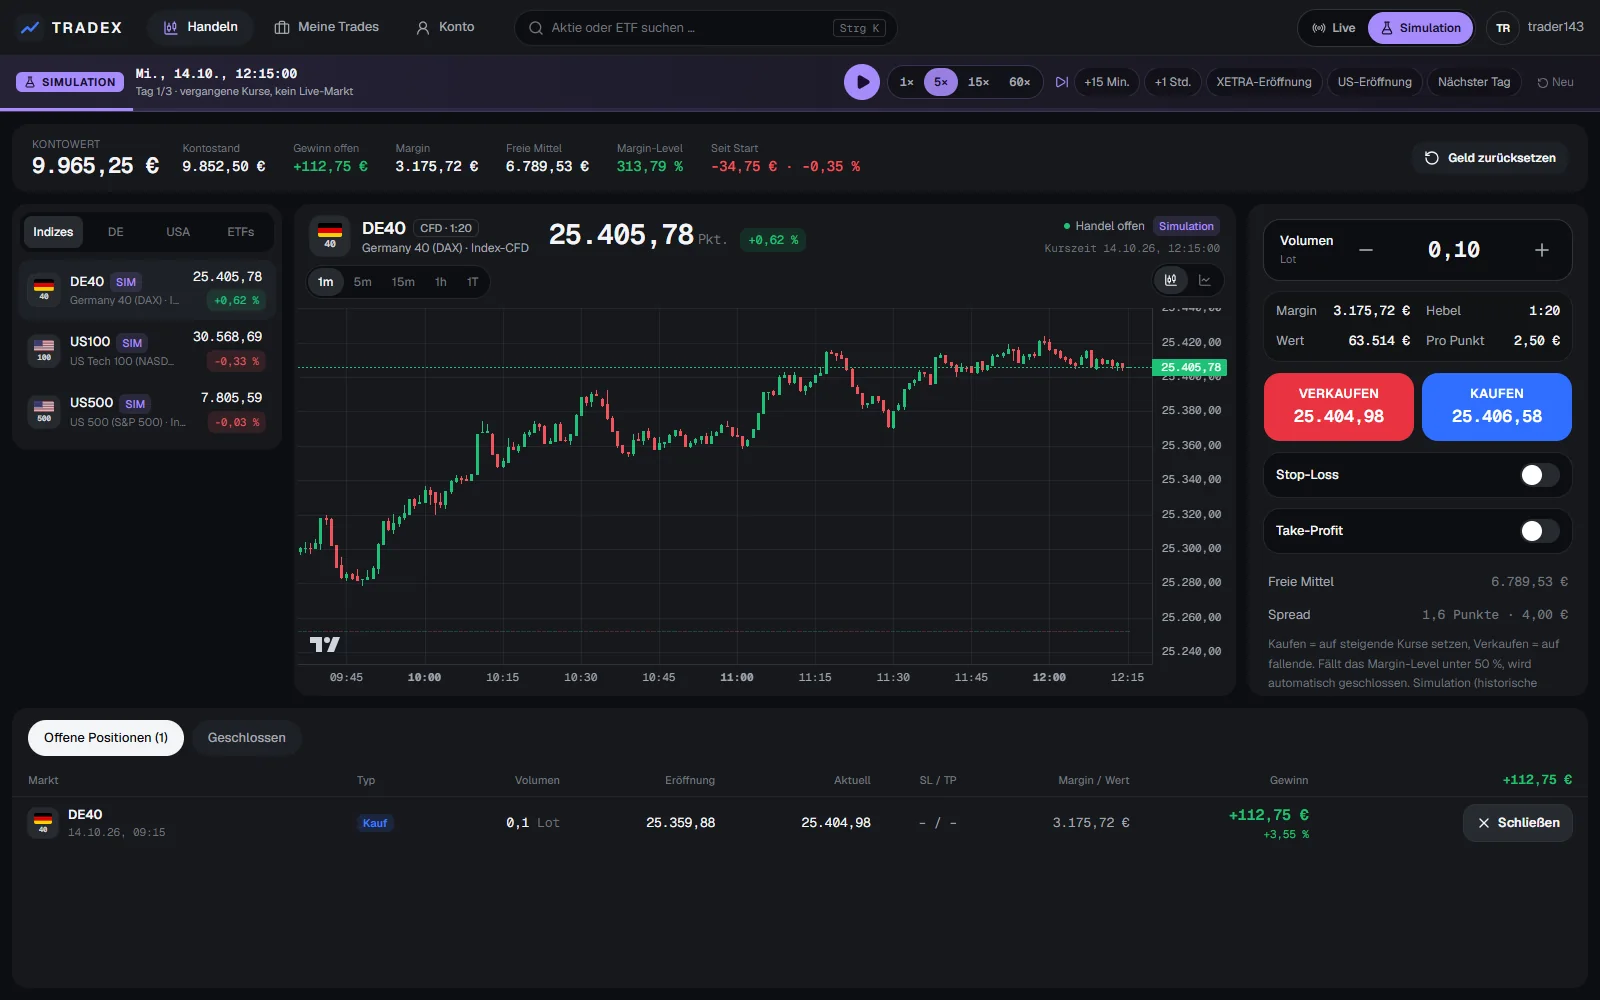Set playback speed to 60×
The width and height of the screenshot is (1600, 1000).
click(x=1019, y=82)
